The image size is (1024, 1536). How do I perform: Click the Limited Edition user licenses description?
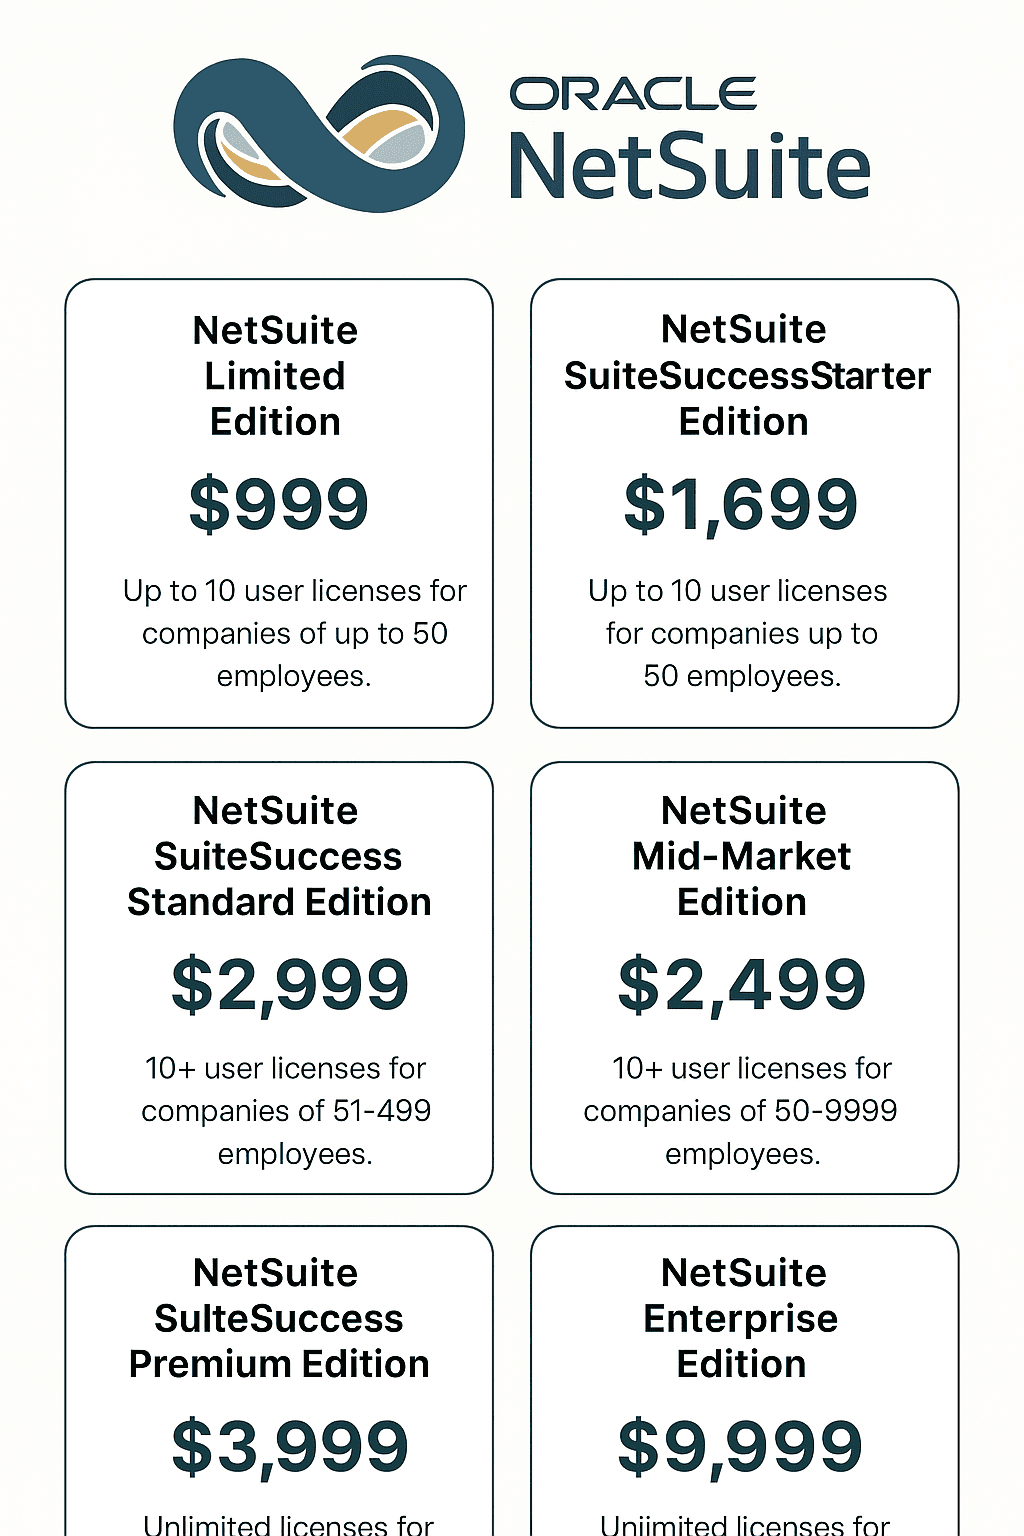(294, 633)
